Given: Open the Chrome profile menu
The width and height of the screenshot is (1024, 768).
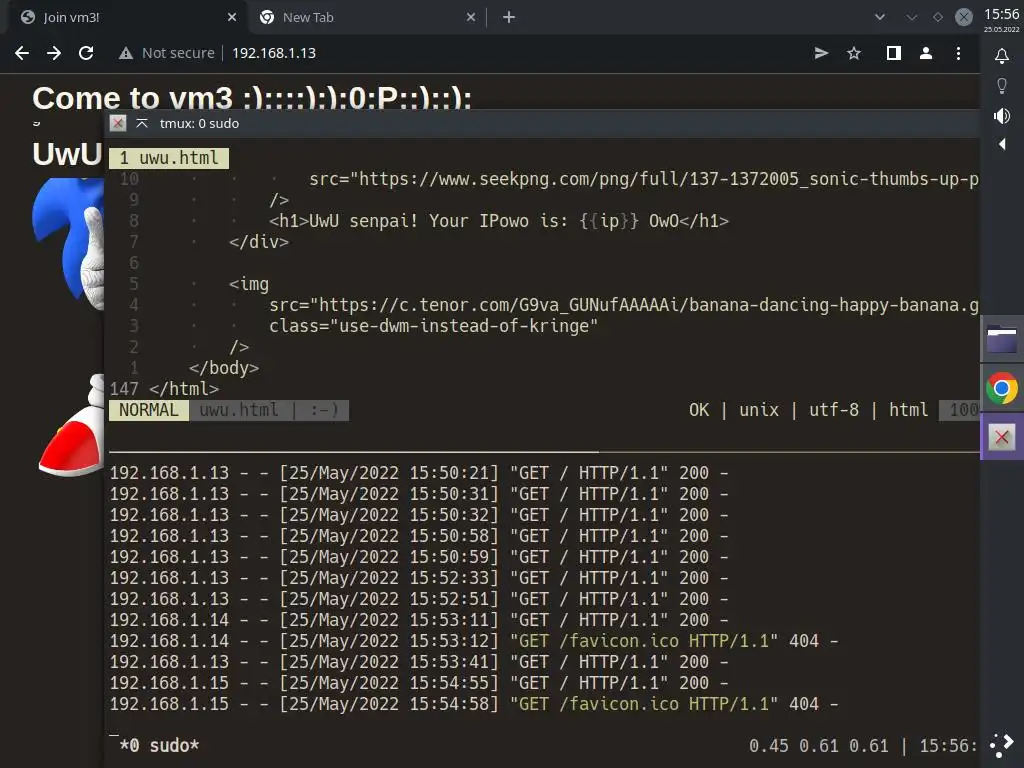Looking at the screenshot, I should click(925, 53).
